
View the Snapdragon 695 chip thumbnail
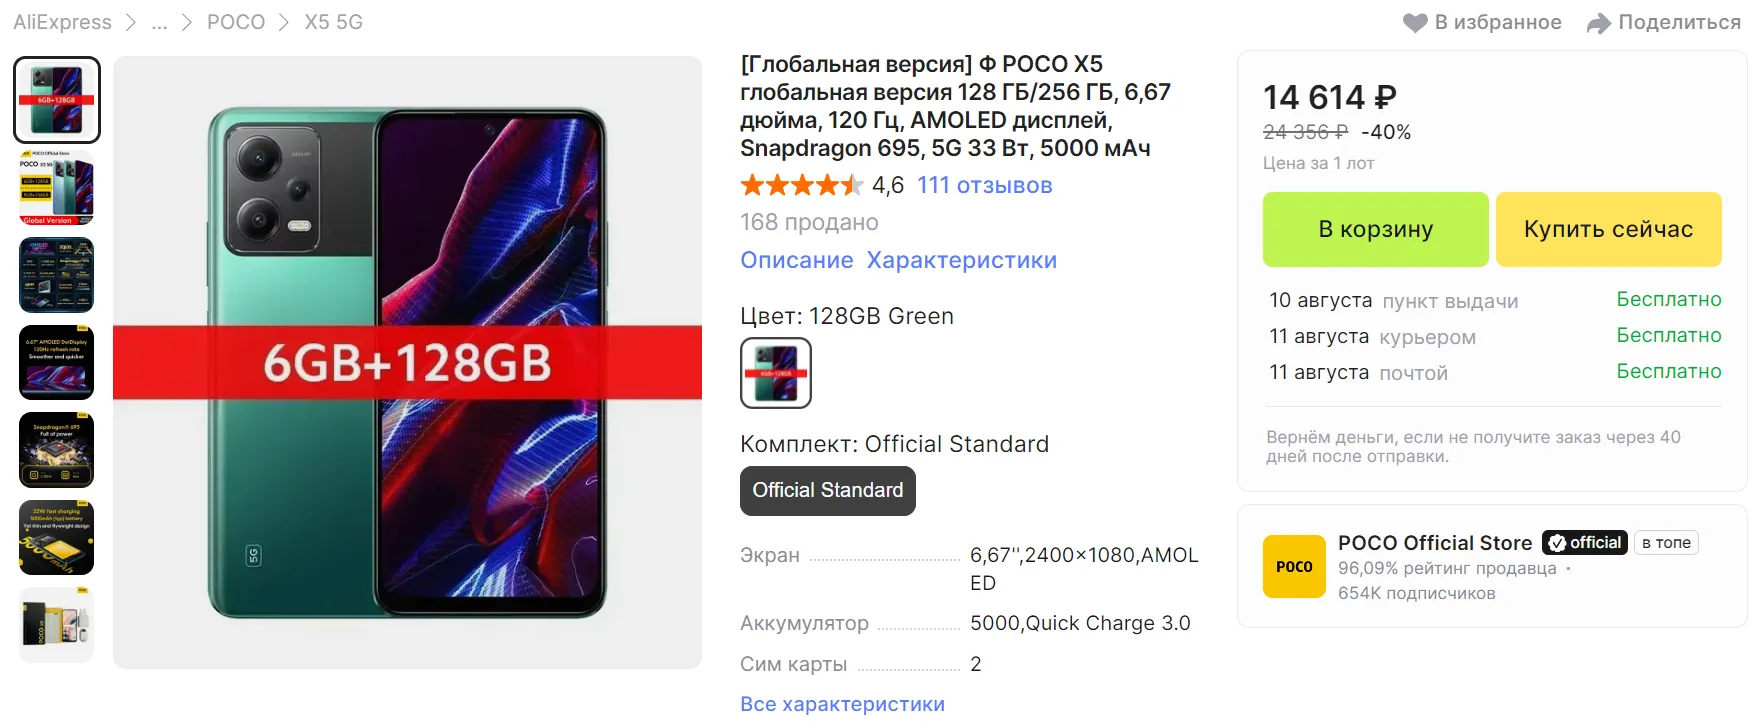coord(57,450)
